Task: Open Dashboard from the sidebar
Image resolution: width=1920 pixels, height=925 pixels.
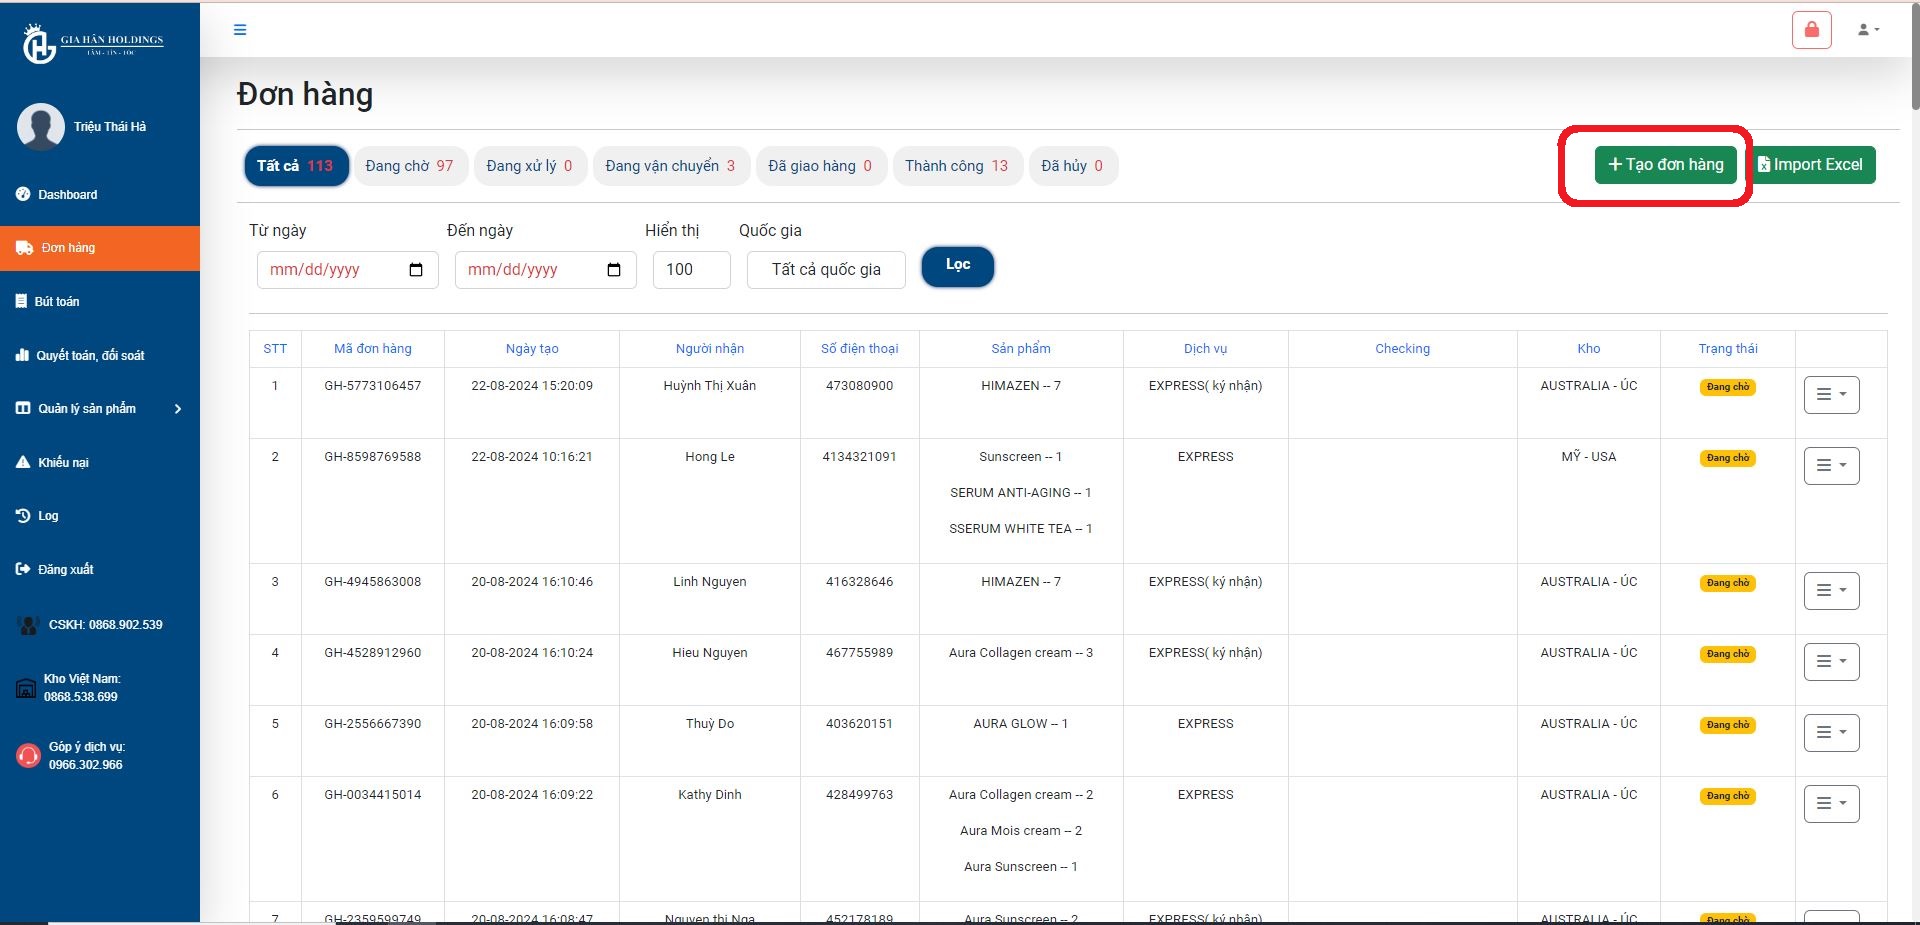Action: click(x=67, y=194)
